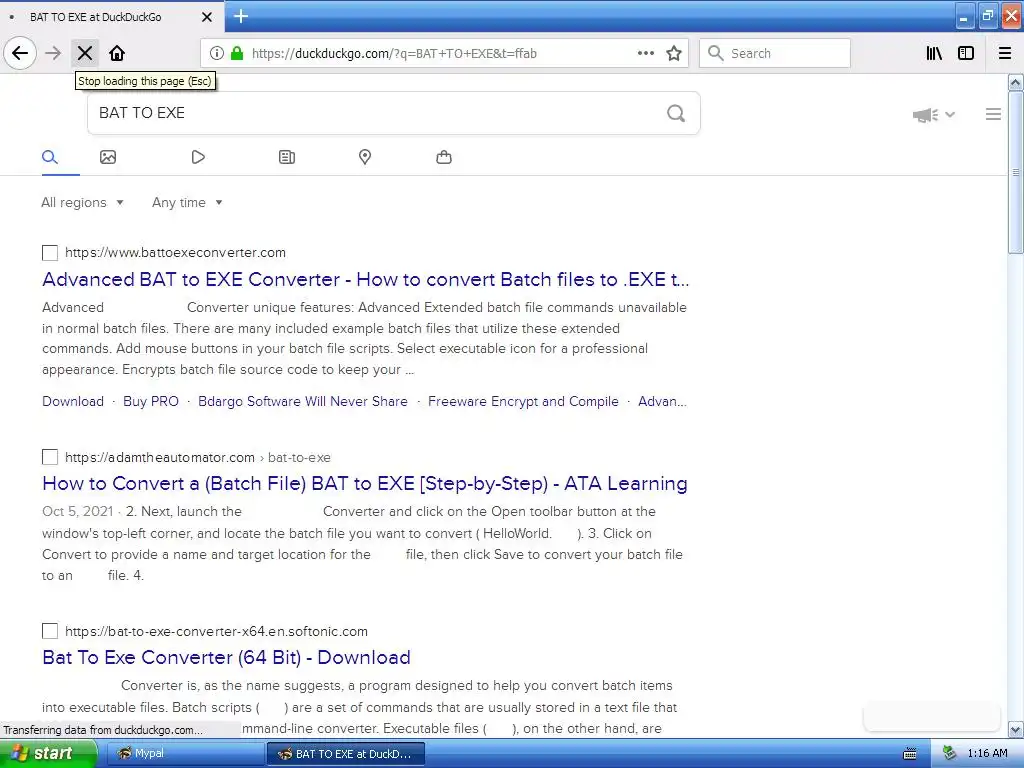Click the adamtheautomator.com › bat-to-exe URL
Viewport: 1024px width, 768px height.
point(198,457)
